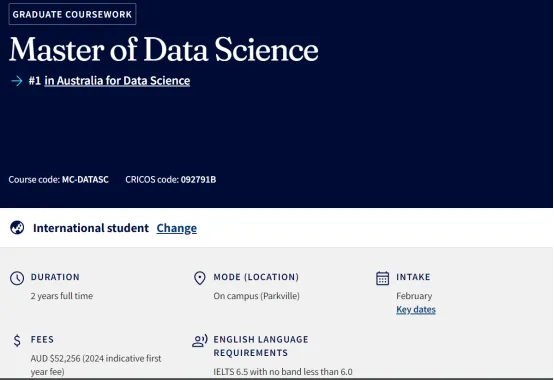The image size is (554, 380).
Task: Click the English Language Requirements heading
Action: [x=261, y=346]
